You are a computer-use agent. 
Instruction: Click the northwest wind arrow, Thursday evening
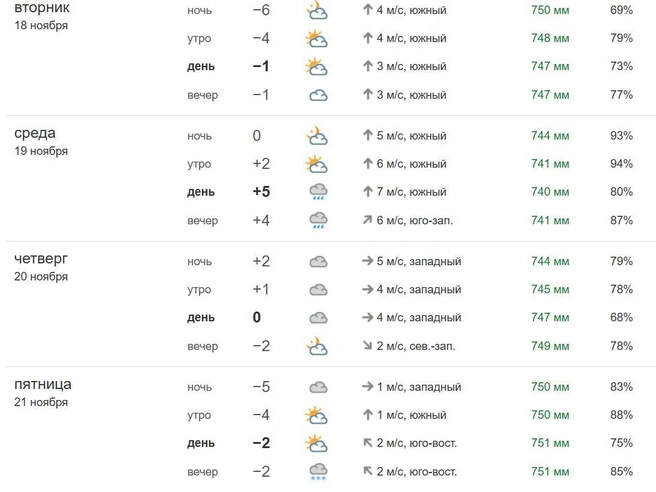click(x=367, y=346)
